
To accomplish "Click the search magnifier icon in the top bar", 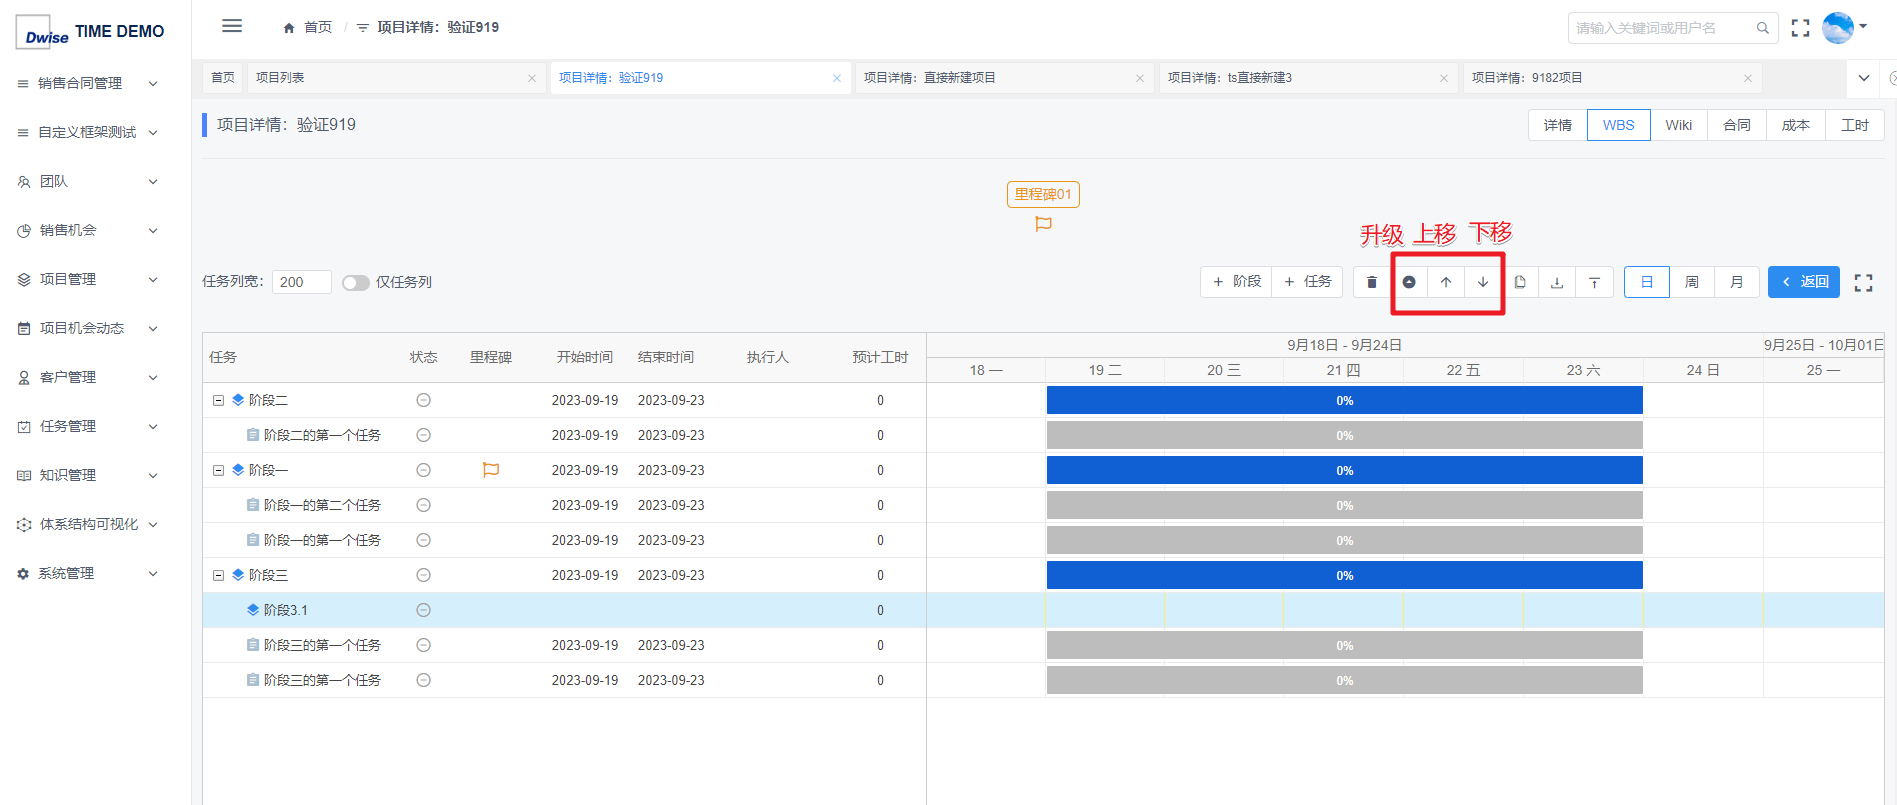I will tap(1762, 28).
